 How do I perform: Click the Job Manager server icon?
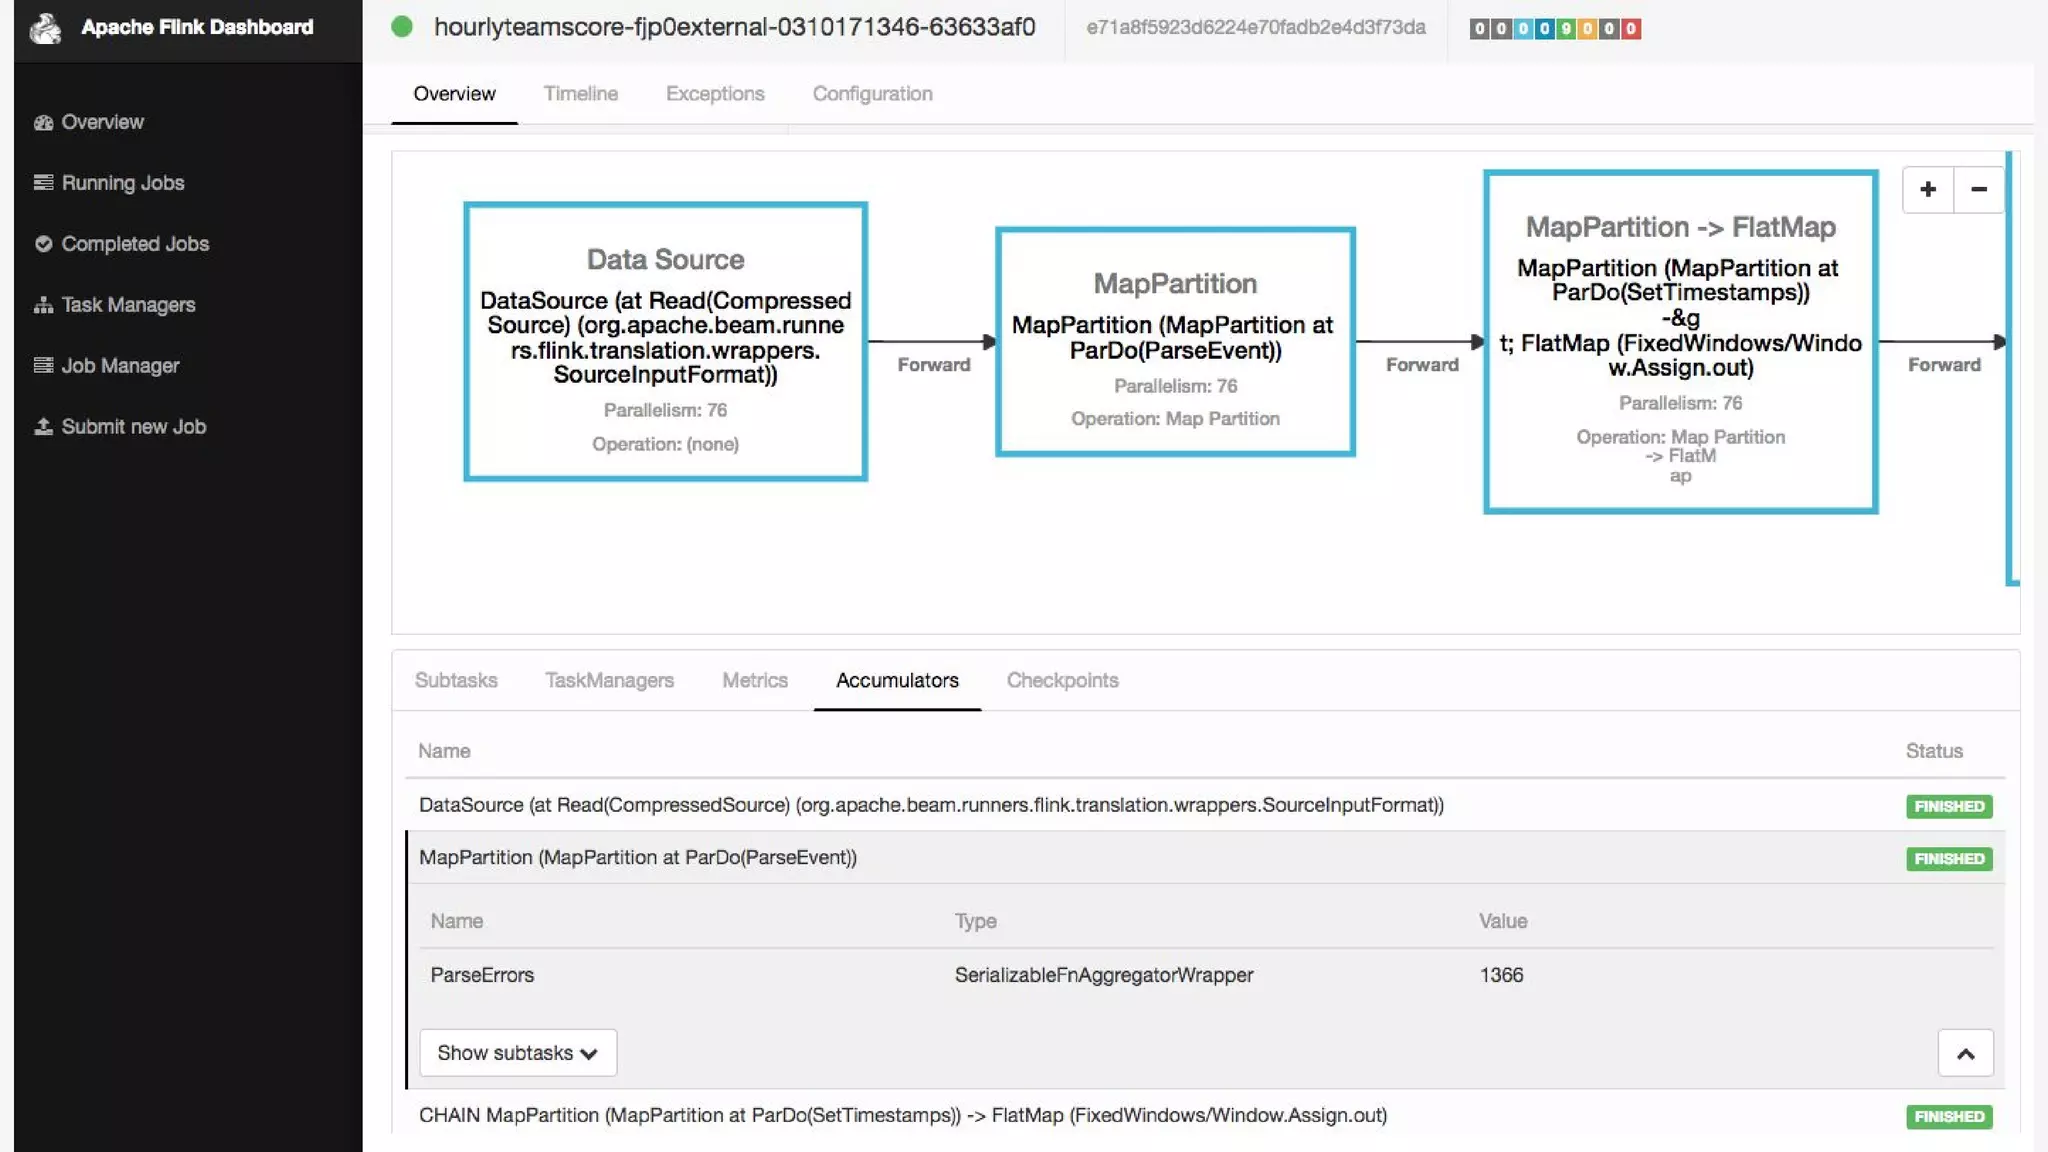click(43, 366)
